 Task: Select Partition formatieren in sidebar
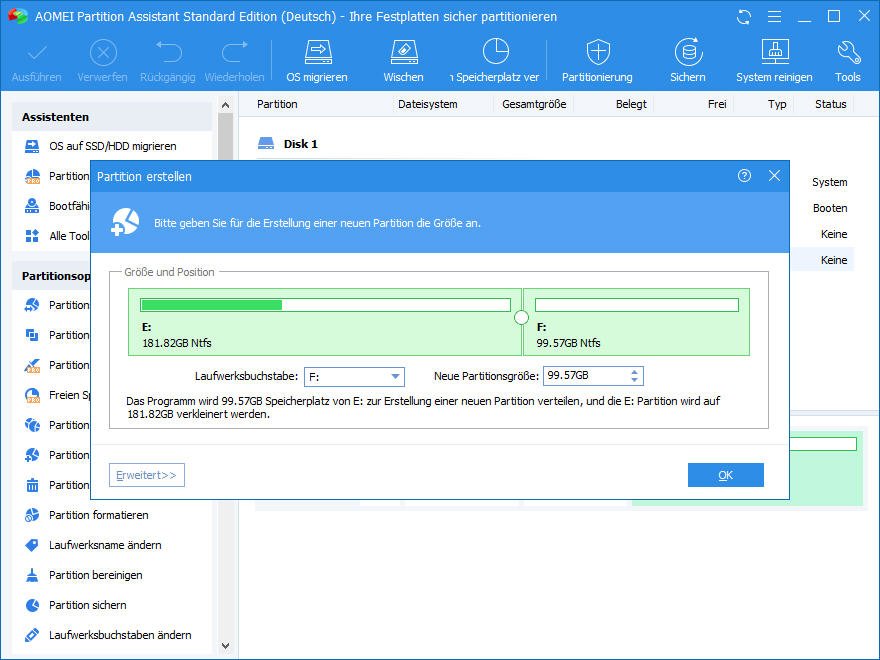pos(98,515)
